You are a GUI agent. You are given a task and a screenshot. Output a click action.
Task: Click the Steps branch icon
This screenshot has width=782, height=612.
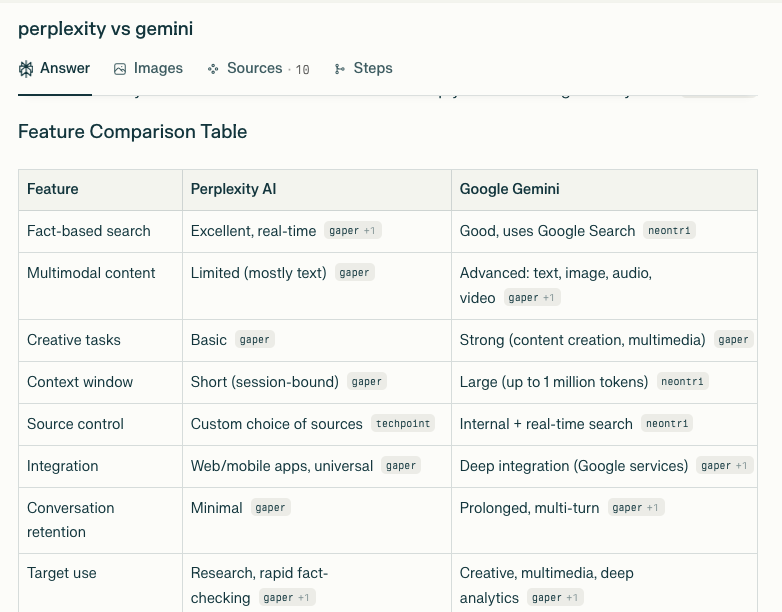(x=340, y=69)
